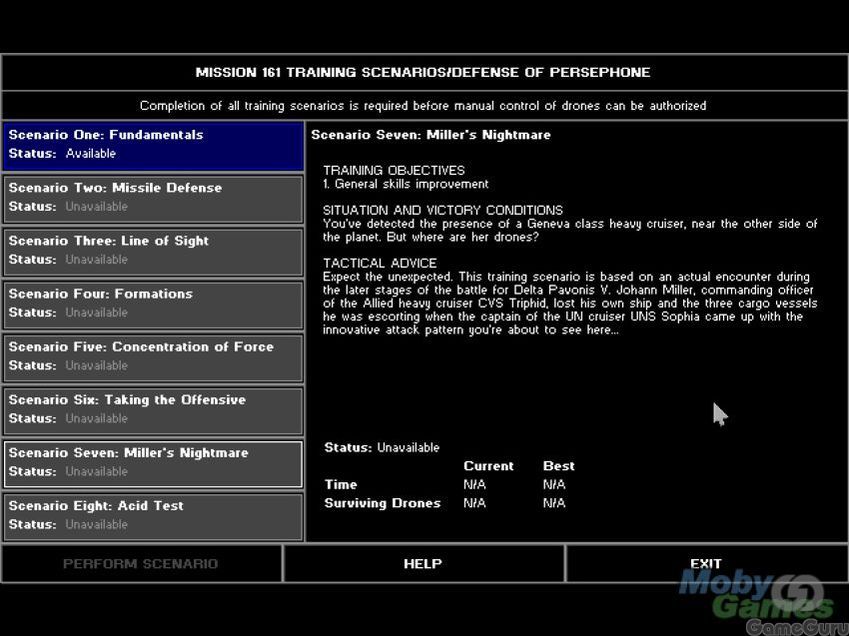The width and height of the screenshot is (849, 636).
Task: Click the Exit button
Action: [x=706, y=563]
